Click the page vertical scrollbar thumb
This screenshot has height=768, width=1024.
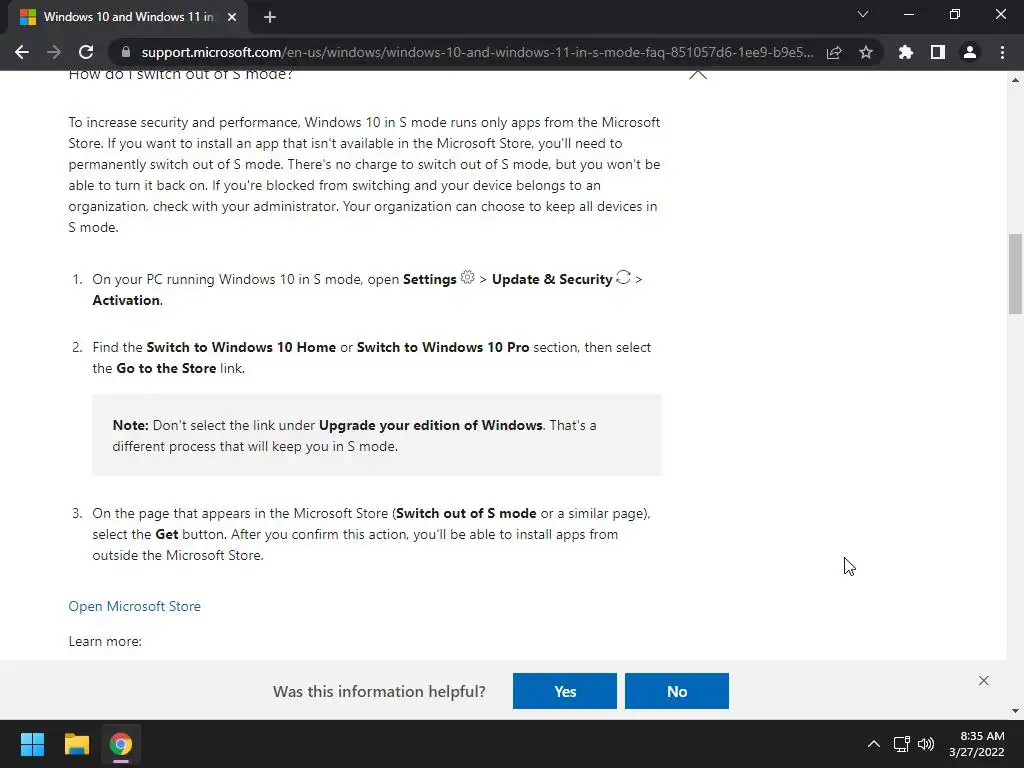[x=1015, y=274]
